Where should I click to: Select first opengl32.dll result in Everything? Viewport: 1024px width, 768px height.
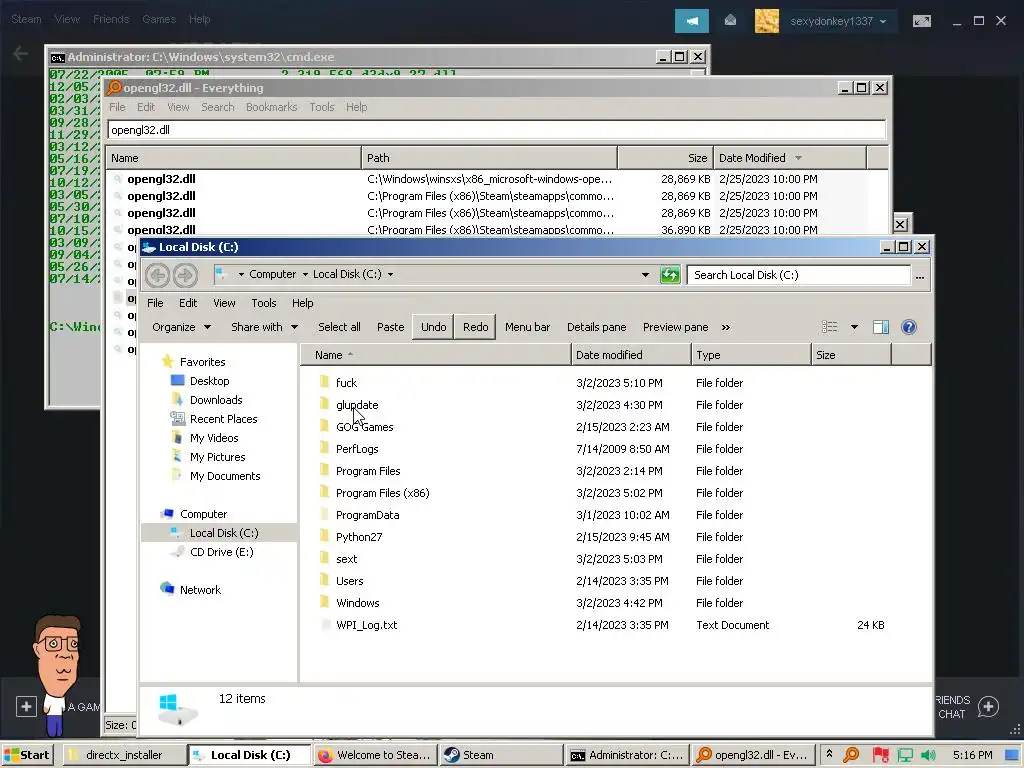click(x=161, y=179)
